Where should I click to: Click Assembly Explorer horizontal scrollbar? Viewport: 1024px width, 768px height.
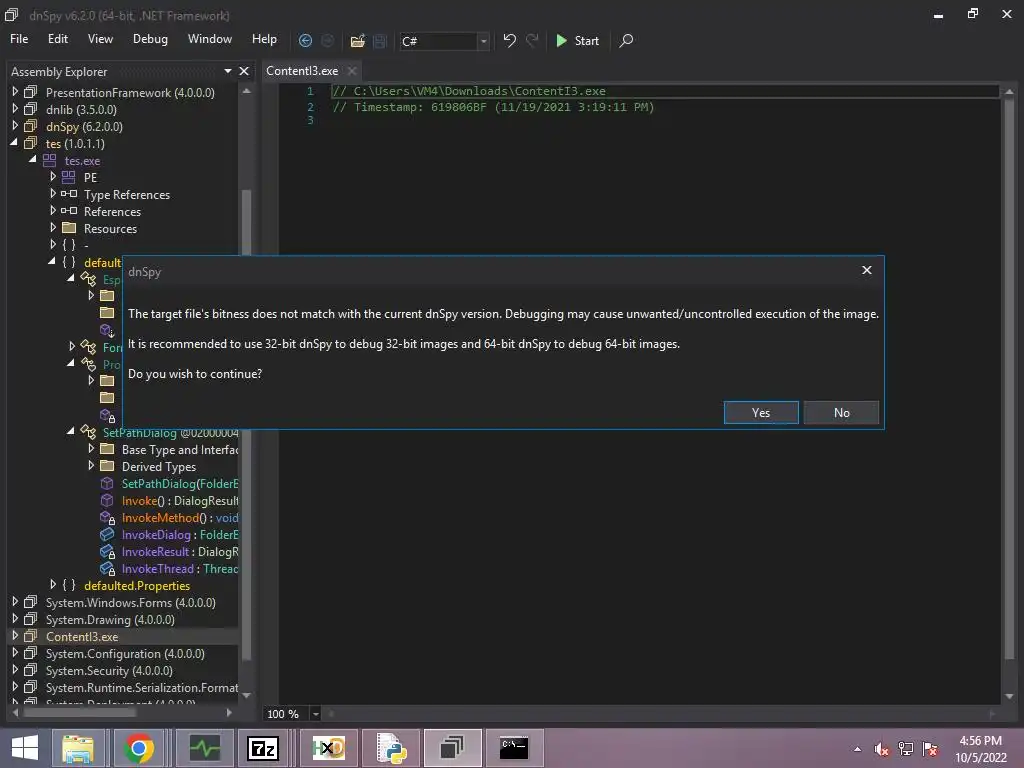(80, 712)
